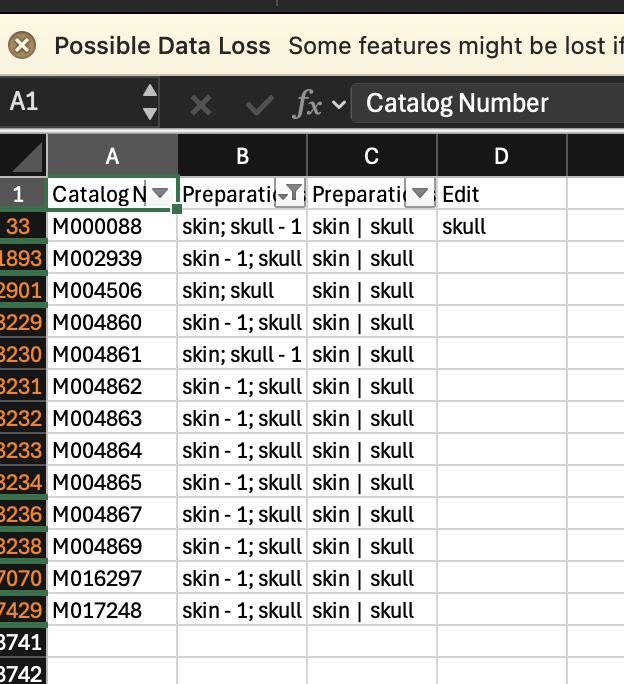Expand the chevron next to fx
Screen dimensions: 624x684
tap(338, 104)
